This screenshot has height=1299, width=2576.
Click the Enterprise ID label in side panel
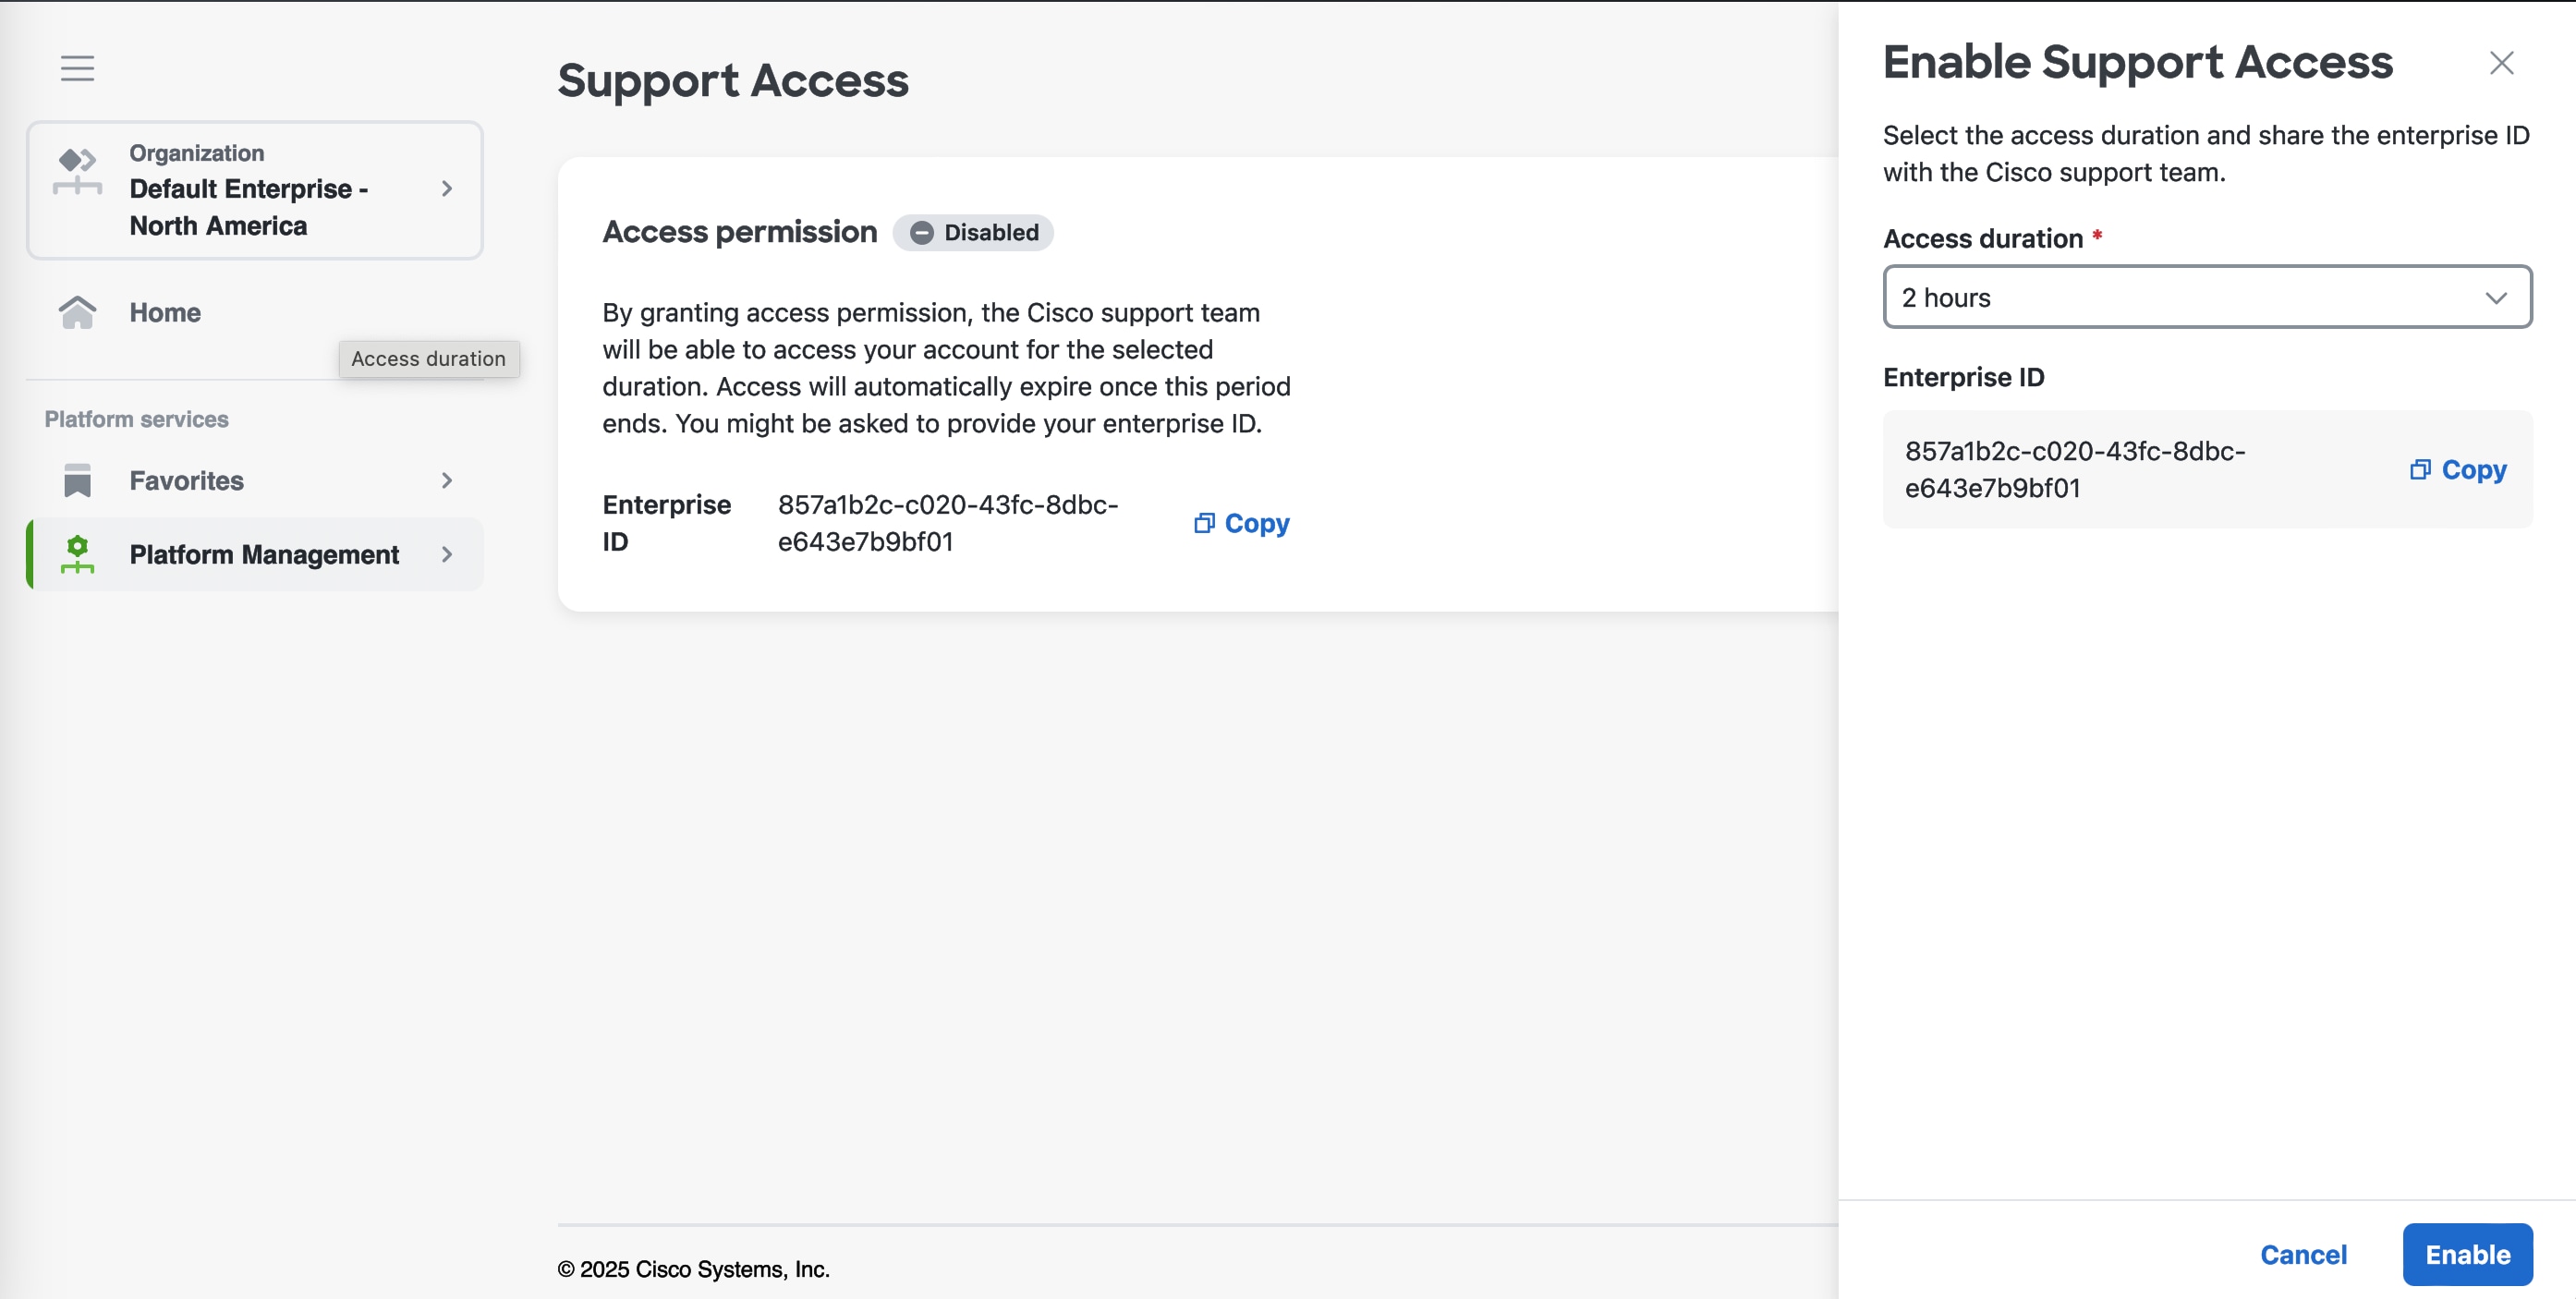pyautogui.click(x=1963, y=377)
